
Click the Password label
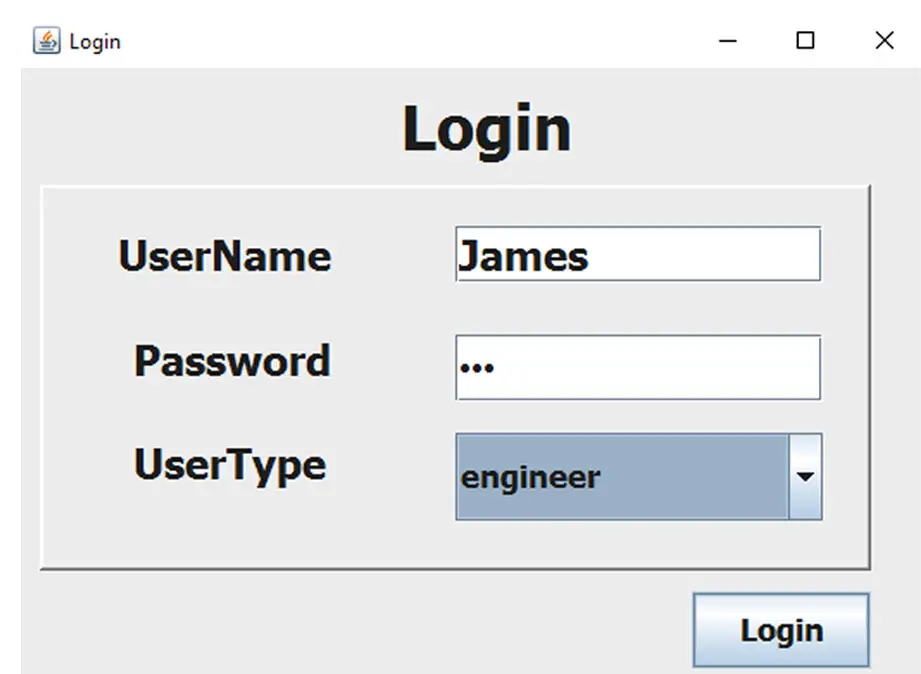(x=231, y=363)
